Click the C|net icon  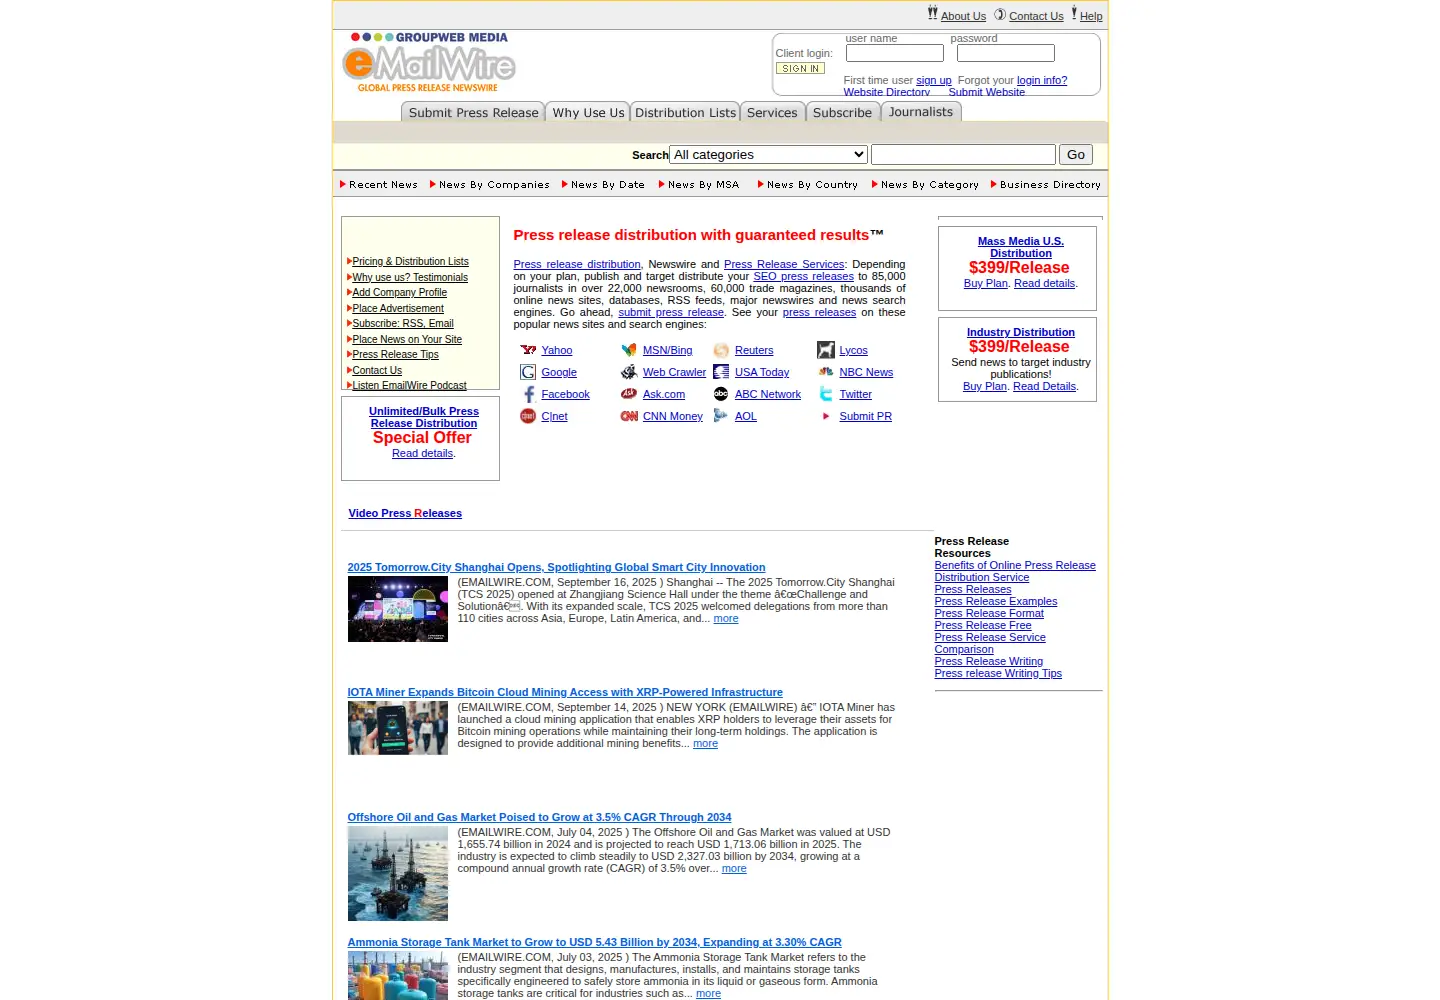528,416
